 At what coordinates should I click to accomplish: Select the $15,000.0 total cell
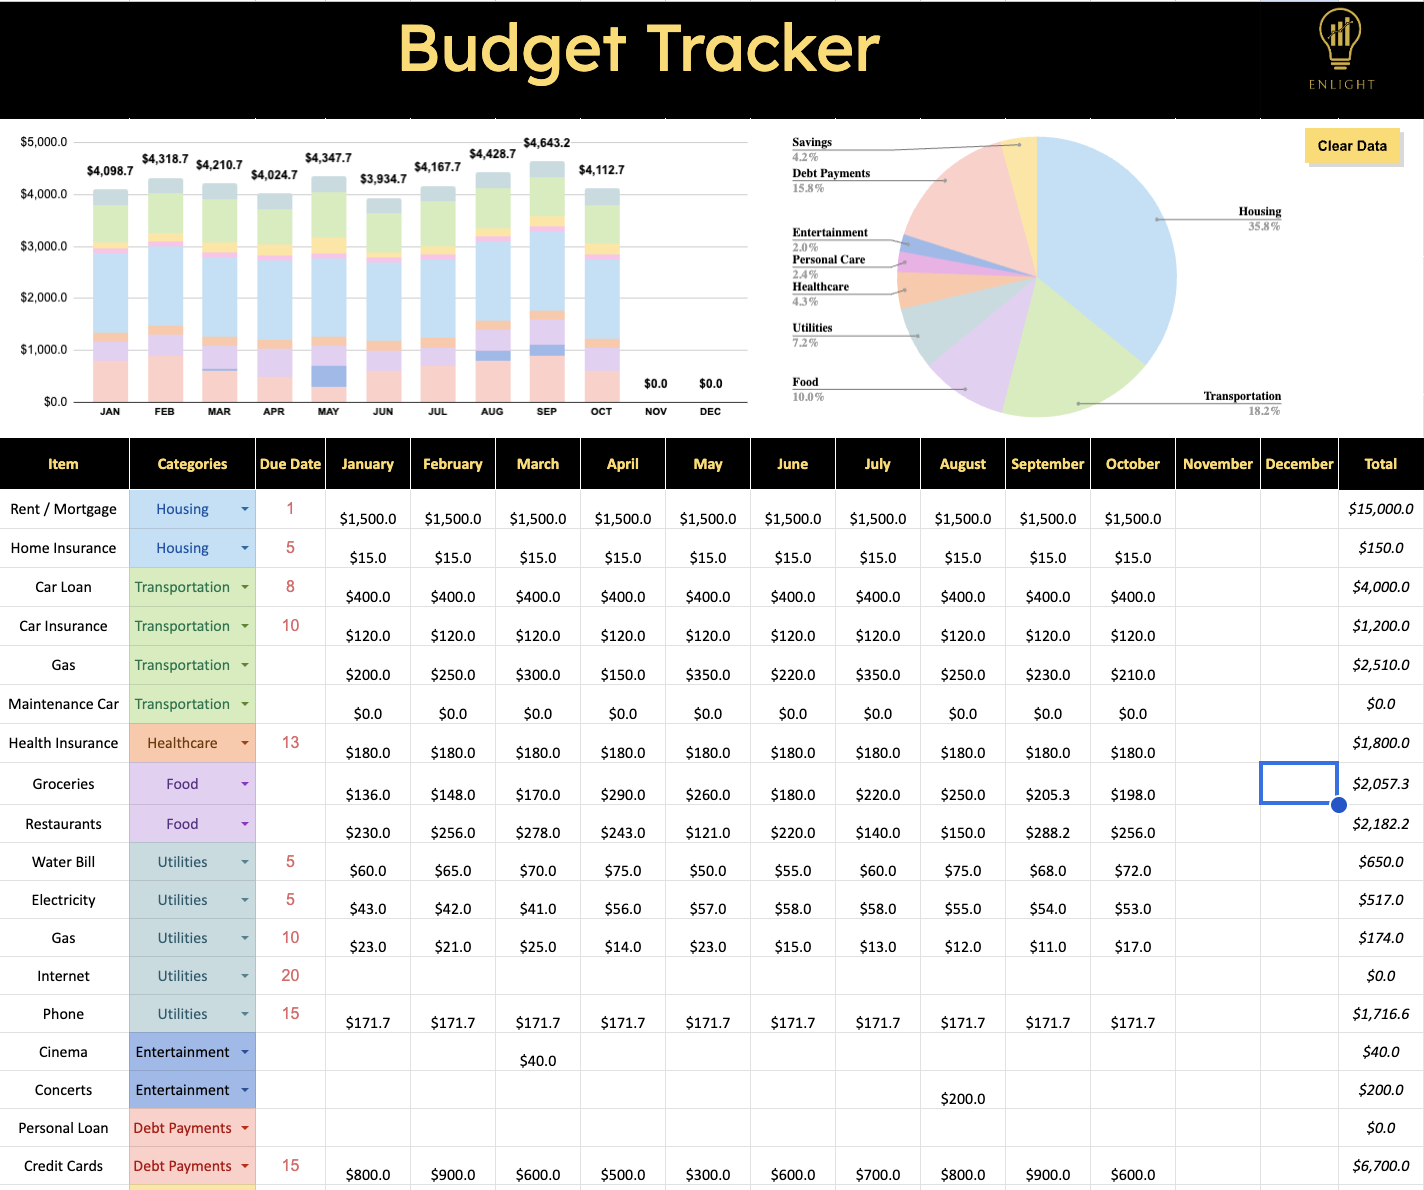pos(1381,509)
